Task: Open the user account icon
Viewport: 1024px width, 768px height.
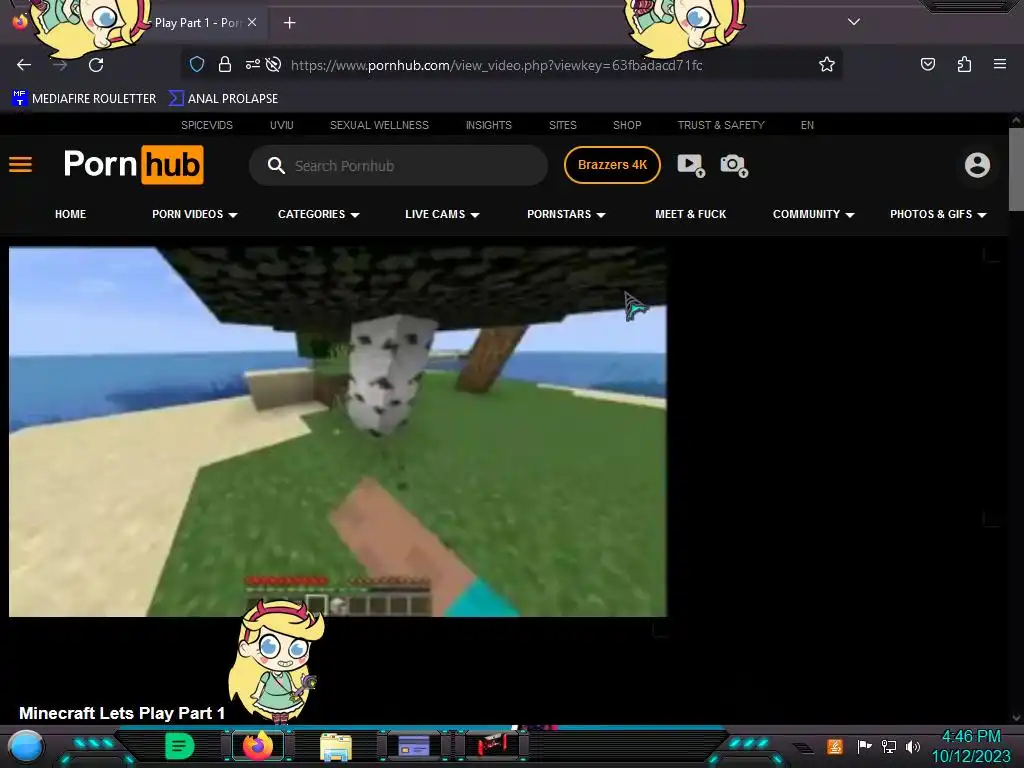Action: (x=977, y=165)
